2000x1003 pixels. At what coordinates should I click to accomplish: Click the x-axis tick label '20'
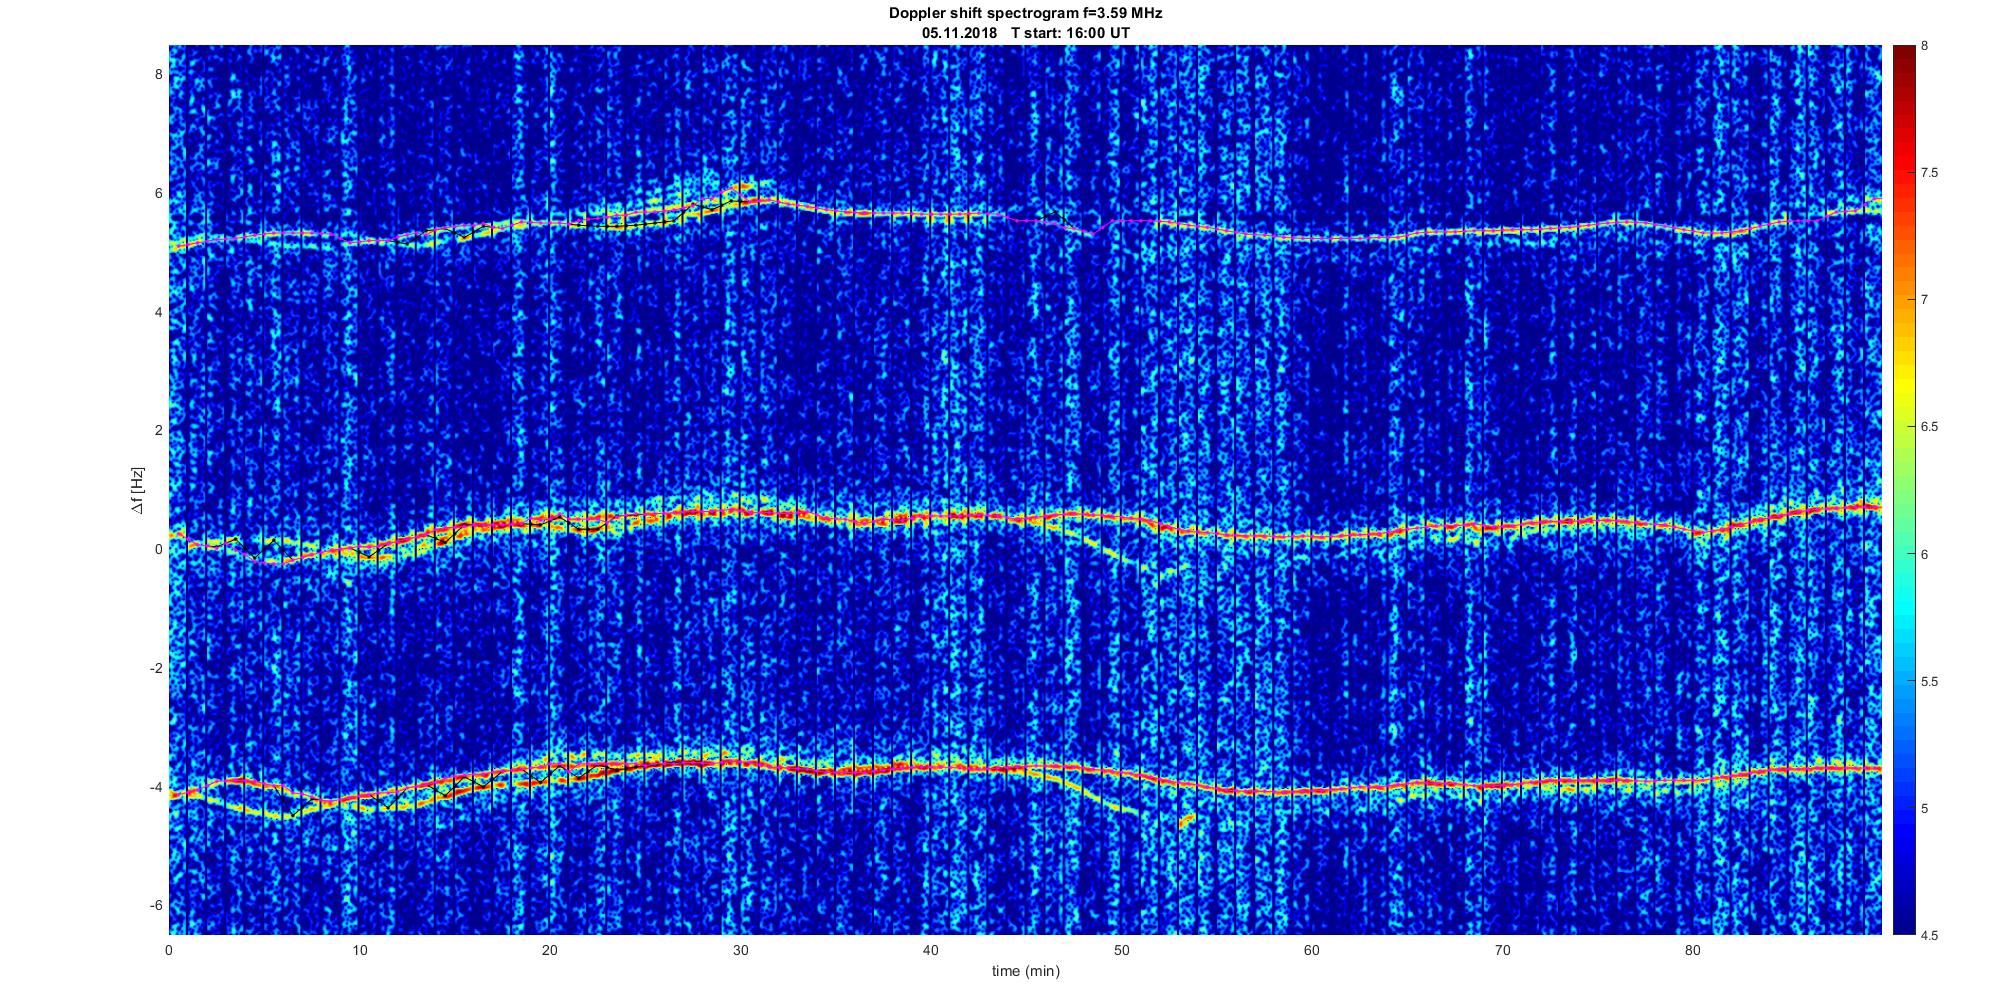coord(550,950)
